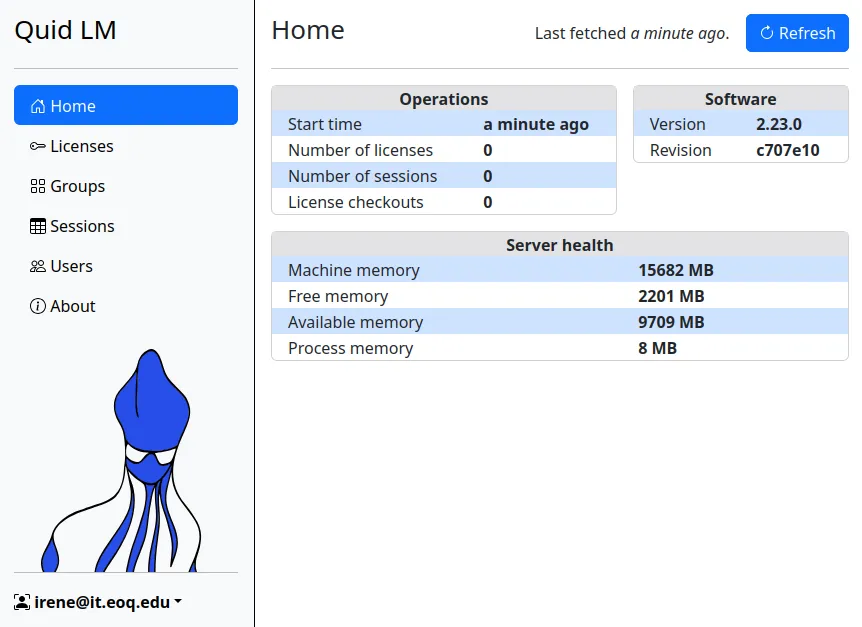Select the people icon beside Users
Screen dimensions: 862x627
[x=36, y=266]
